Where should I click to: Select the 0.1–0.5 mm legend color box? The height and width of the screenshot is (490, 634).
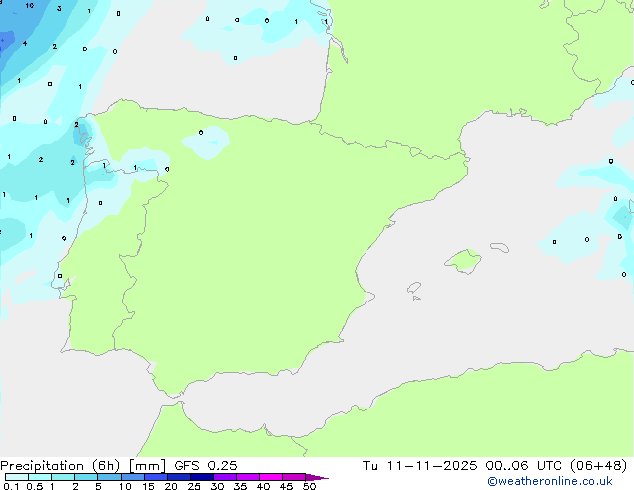pos(17,477)
